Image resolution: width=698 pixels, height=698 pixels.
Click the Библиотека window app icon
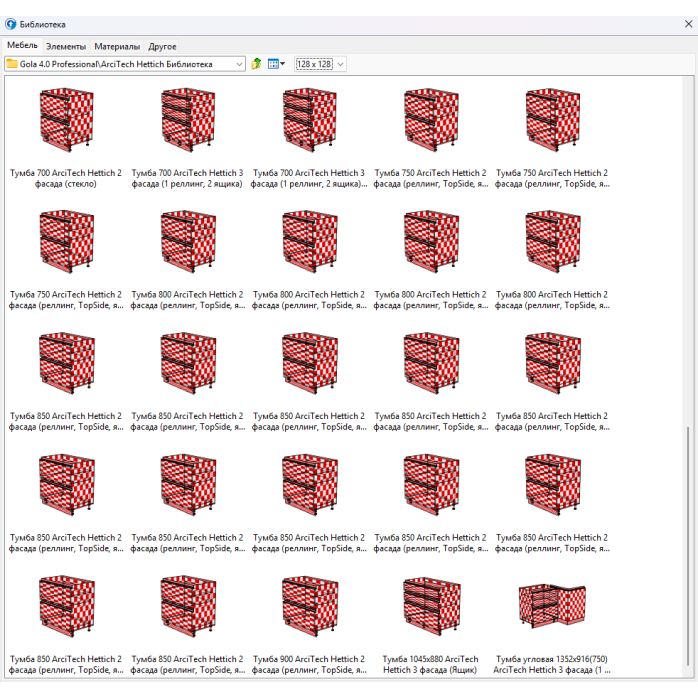pyautogui.click(x=11, y=24)
